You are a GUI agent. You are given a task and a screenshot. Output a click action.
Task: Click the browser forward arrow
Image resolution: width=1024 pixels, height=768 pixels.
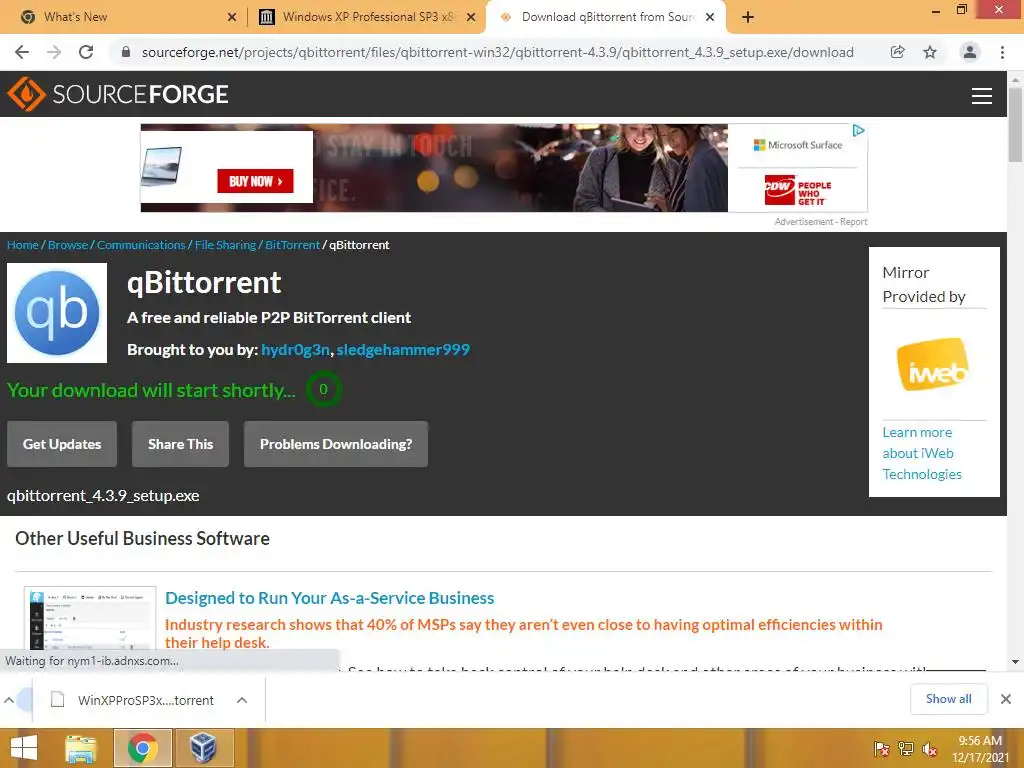[x=54, y=52]
